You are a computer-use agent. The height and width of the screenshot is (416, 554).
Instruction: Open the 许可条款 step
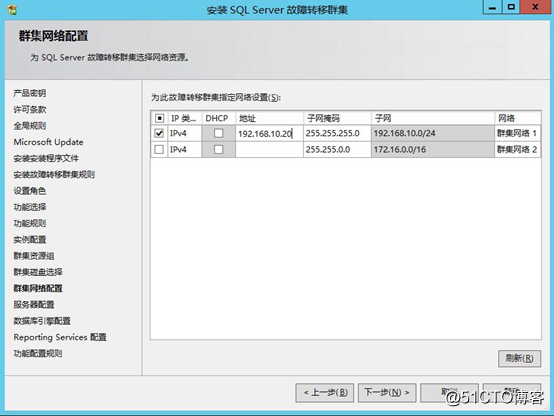[x=30, y=110]
